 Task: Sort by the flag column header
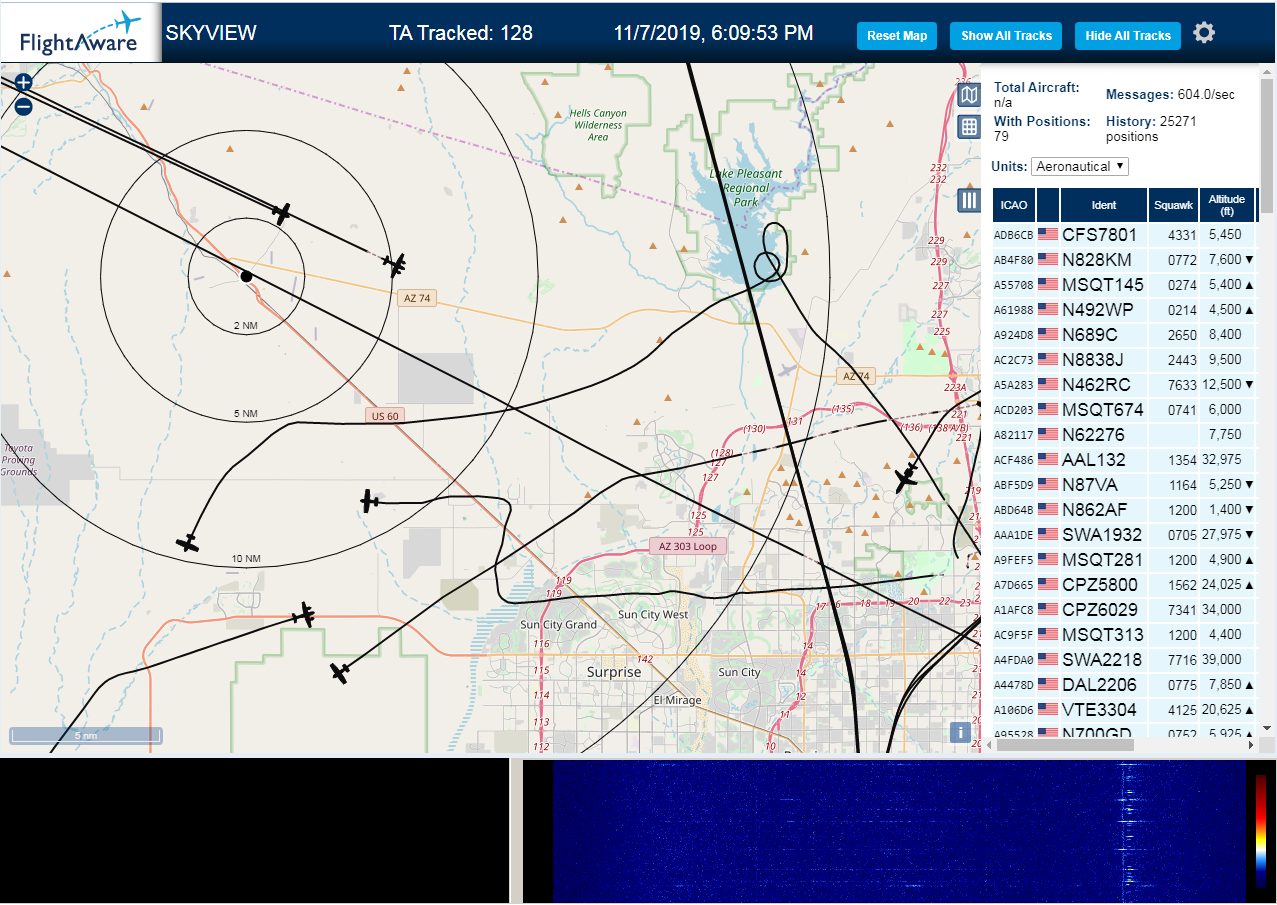tap(1048, 205)
